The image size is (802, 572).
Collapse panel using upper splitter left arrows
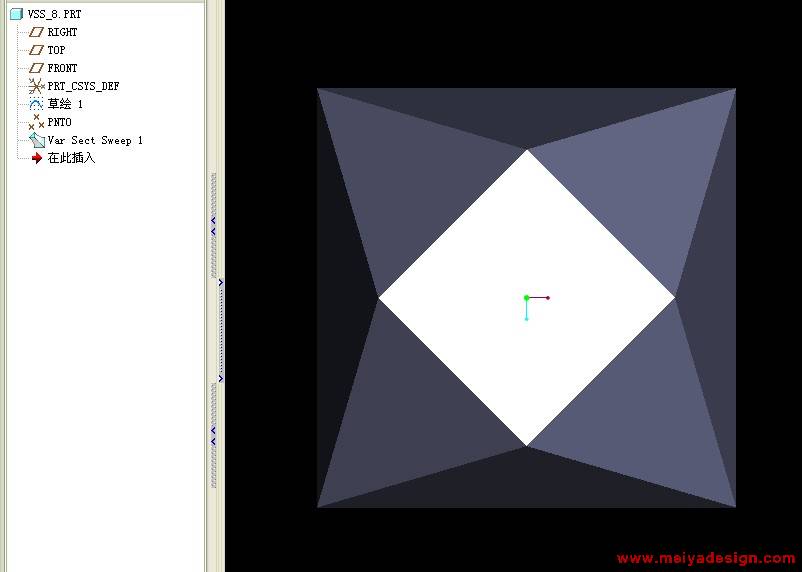point(213,225)
